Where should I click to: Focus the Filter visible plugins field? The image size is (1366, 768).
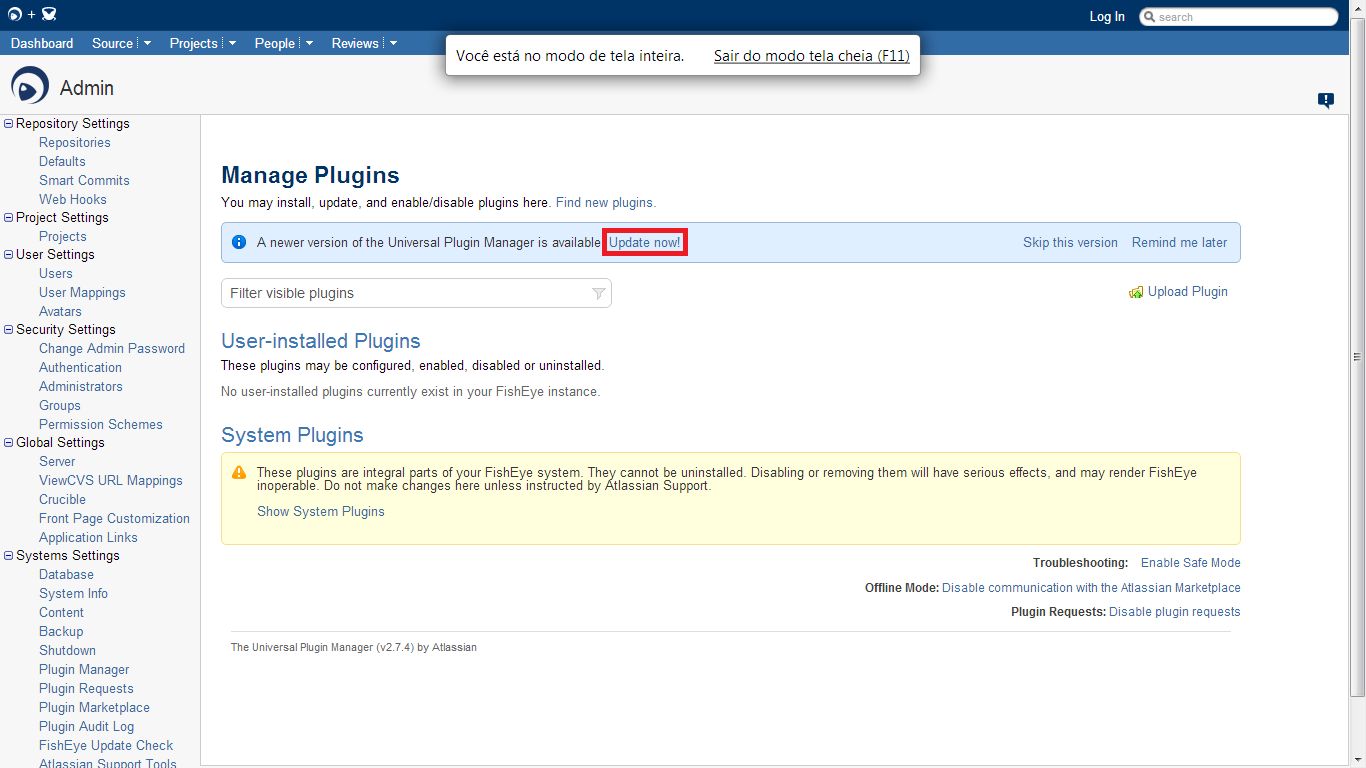(x=416, y=293)
